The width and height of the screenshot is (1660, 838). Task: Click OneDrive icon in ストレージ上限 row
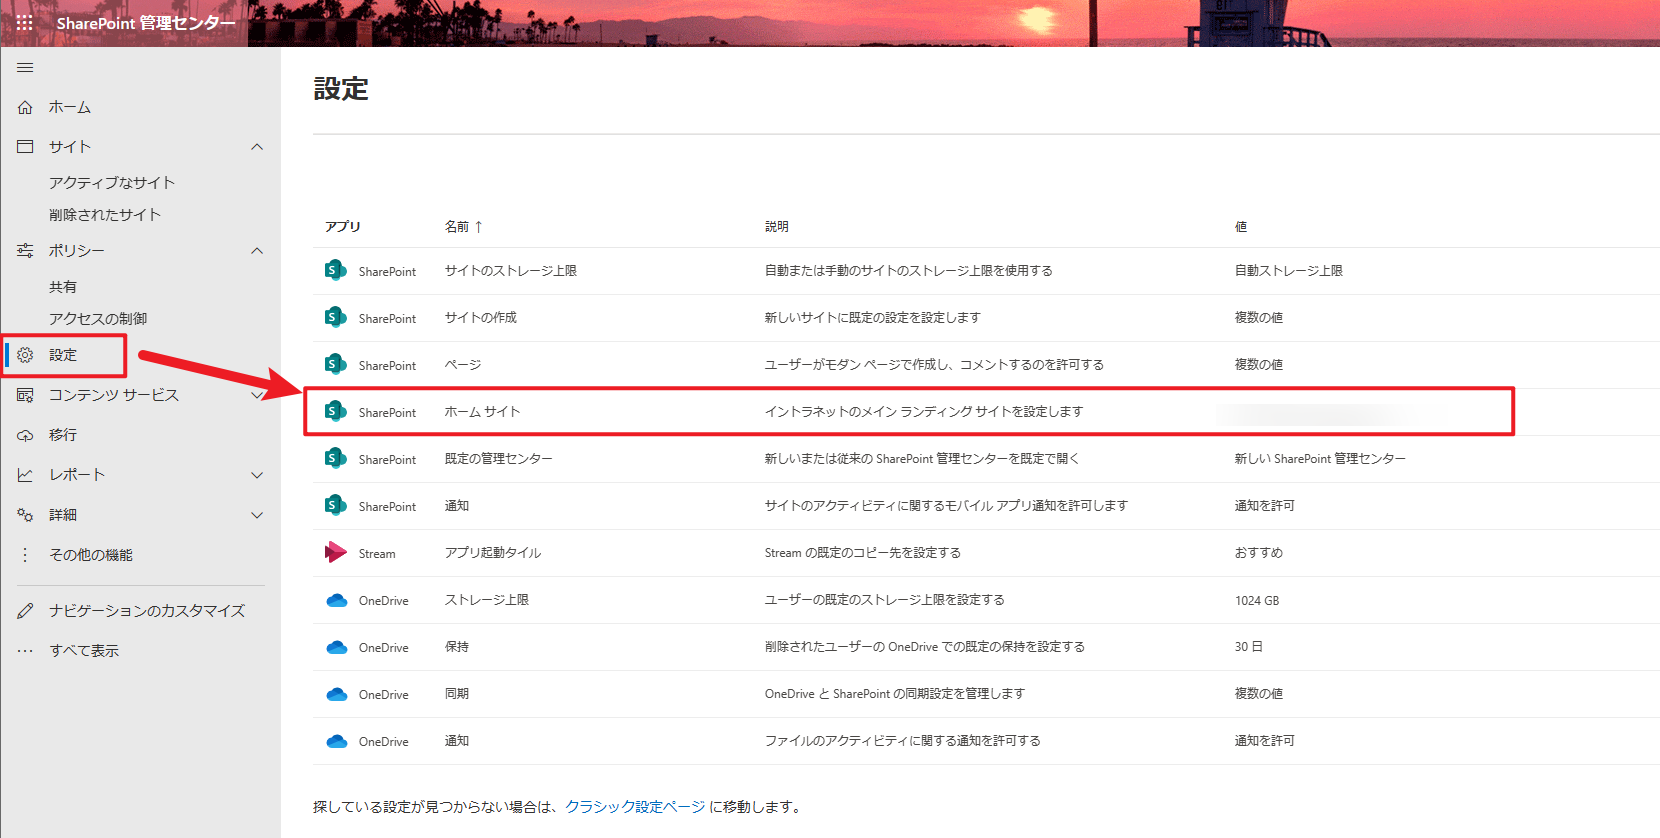(x=336, y=600)
